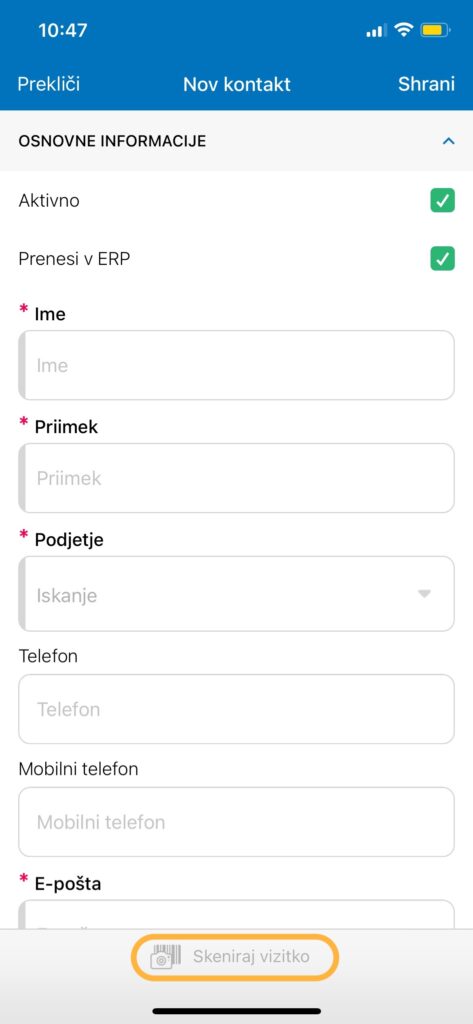
Task: Uncheck the Aktivno checkbox
Action: [x=442, y=200]
